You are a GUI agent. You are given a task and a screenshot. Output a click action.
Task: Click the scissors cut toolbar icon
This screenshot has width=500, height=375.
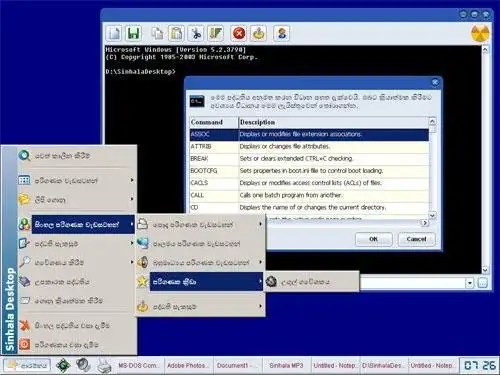tap(196, 33)
